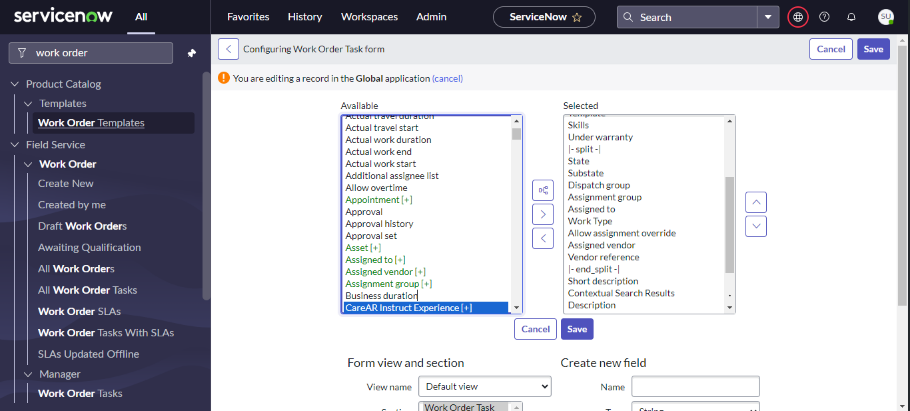The image size is (910, 411).
Task: Open the notifications bell icon
Action: tap(851, 17)
